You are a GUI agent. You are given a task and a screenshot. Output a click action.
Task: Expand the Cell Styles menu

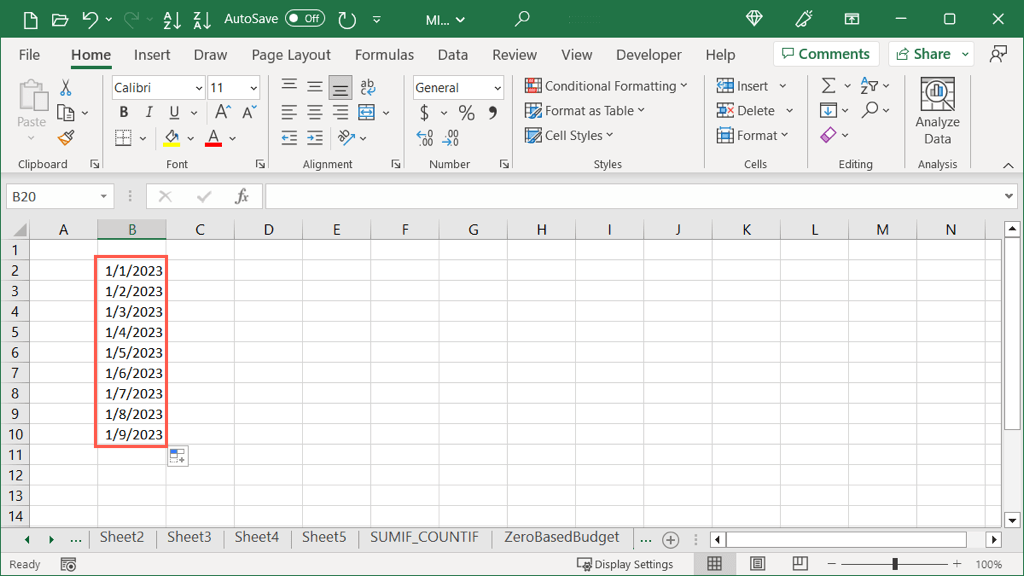click(569, 135)
